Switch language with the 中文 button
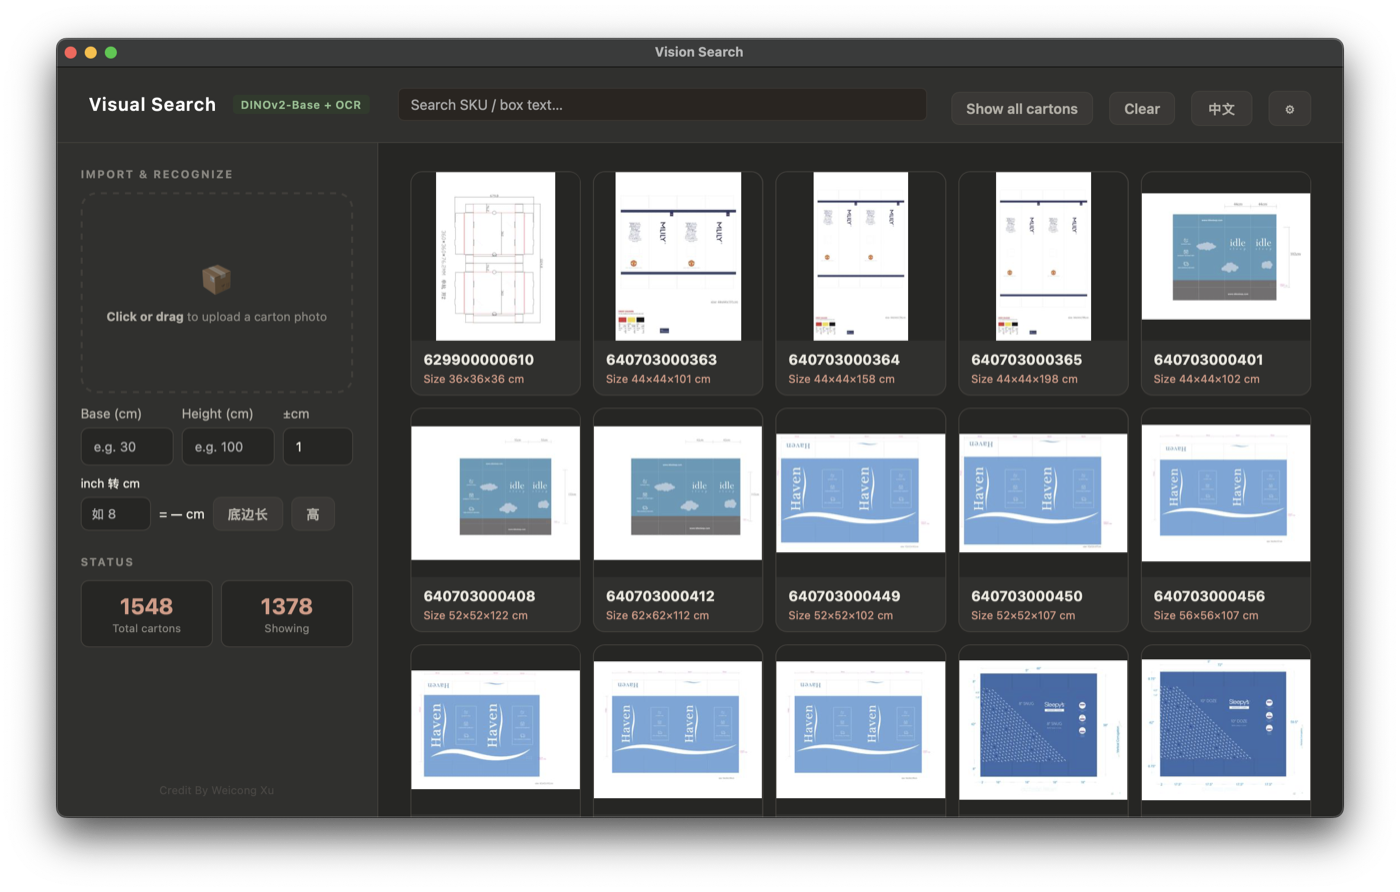Screen dimensions: 1400x892 (1221, 109)
